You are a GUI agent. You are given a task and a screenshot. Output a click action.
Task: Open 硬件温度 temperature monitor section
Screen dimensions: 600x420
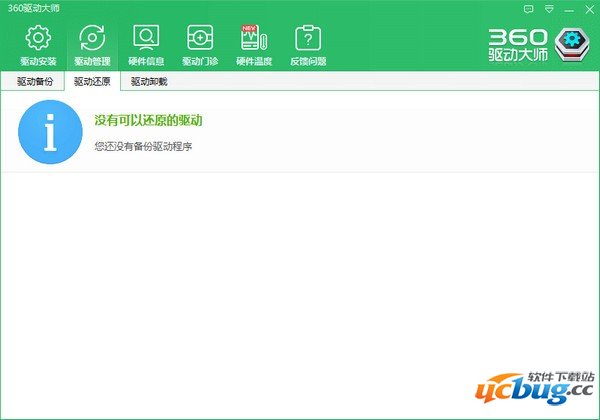click(x=254, y=45)
